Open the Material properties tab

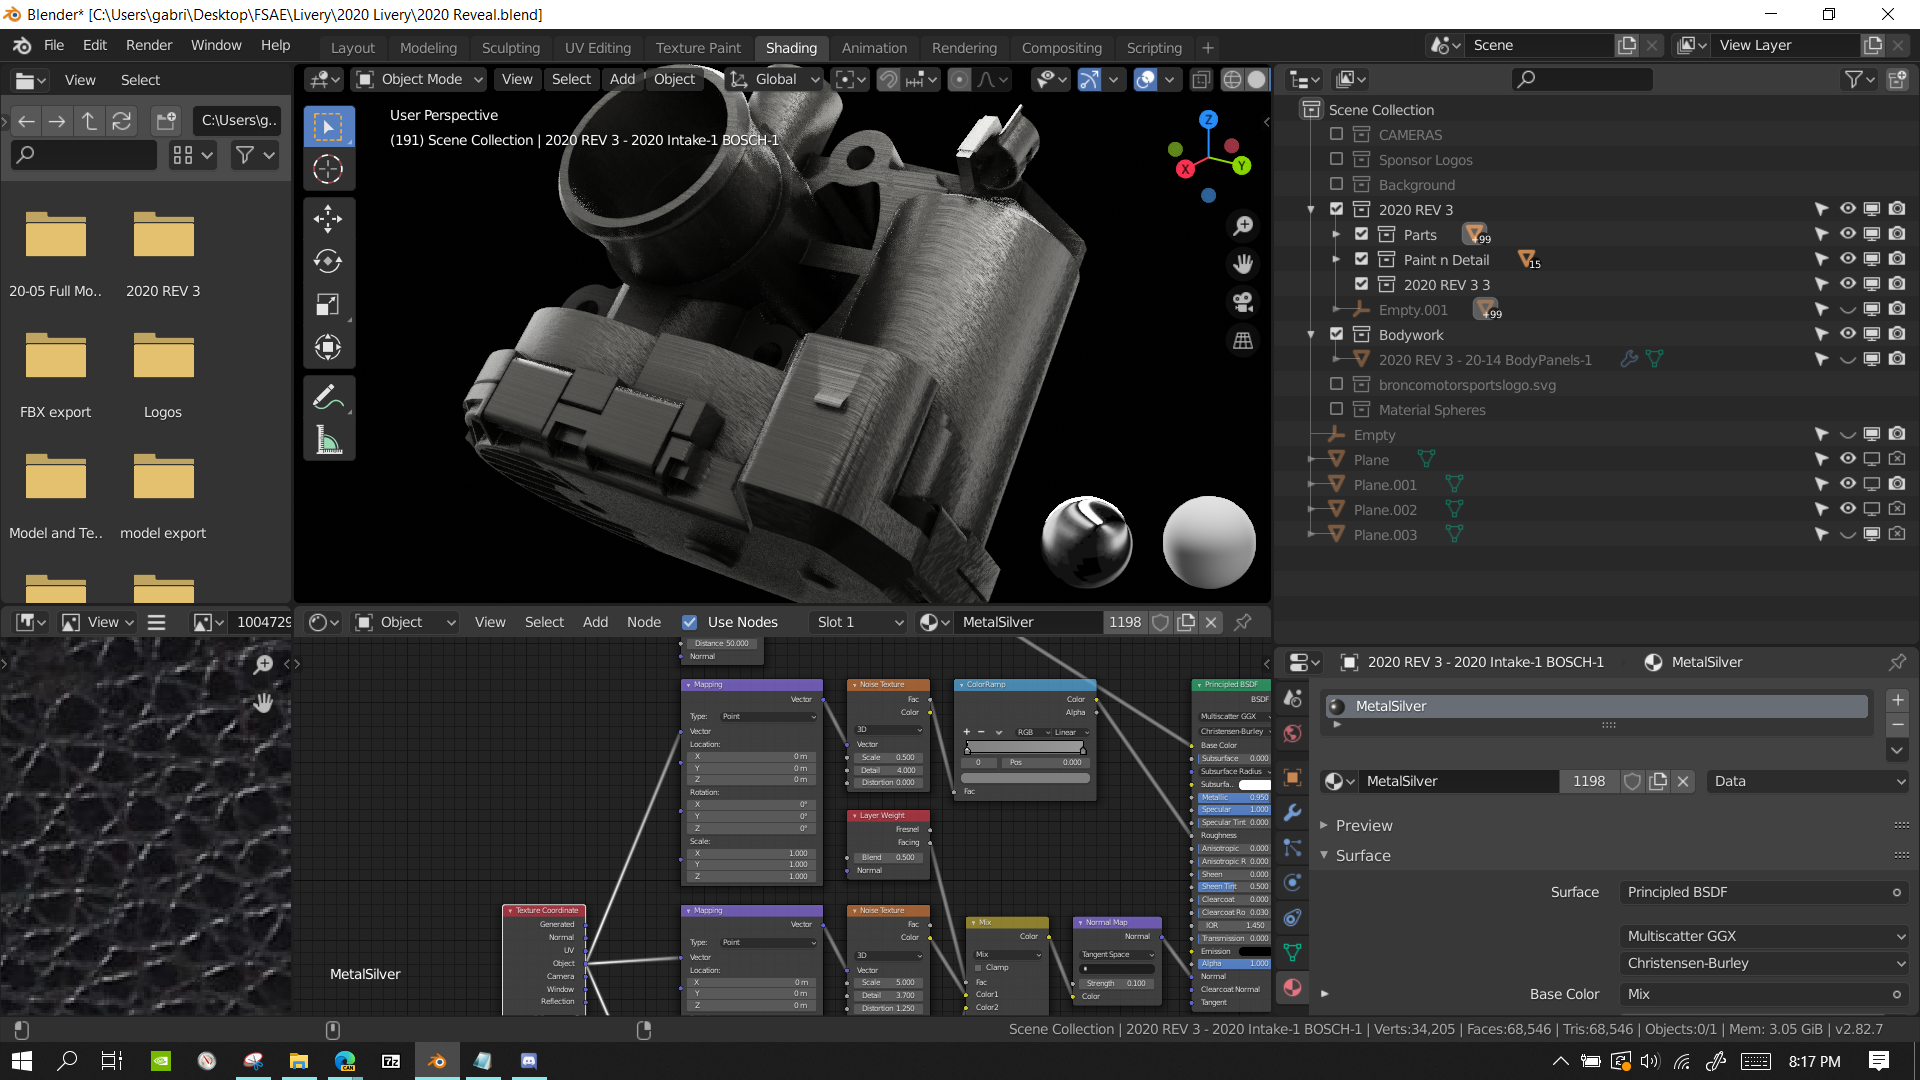click(x=1292, y=987)
